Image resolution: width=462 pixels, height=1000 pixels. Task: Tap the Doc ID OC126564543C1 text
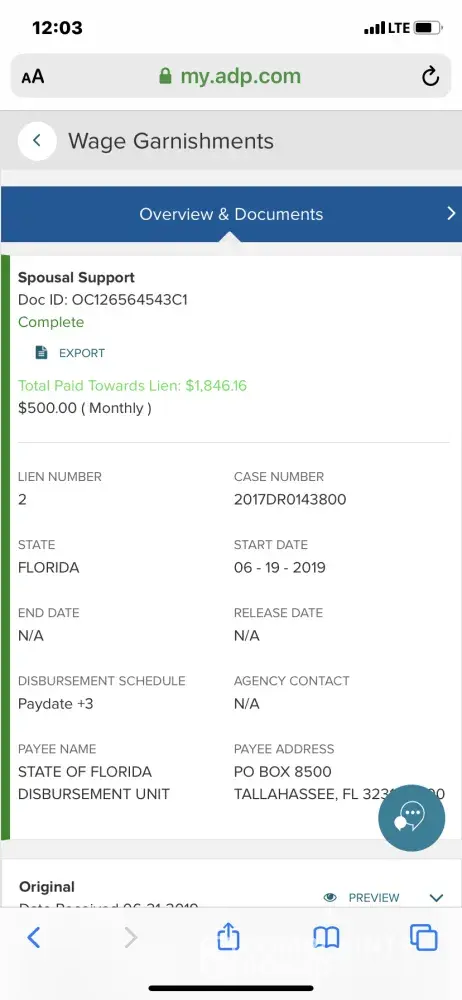(103, 300)
